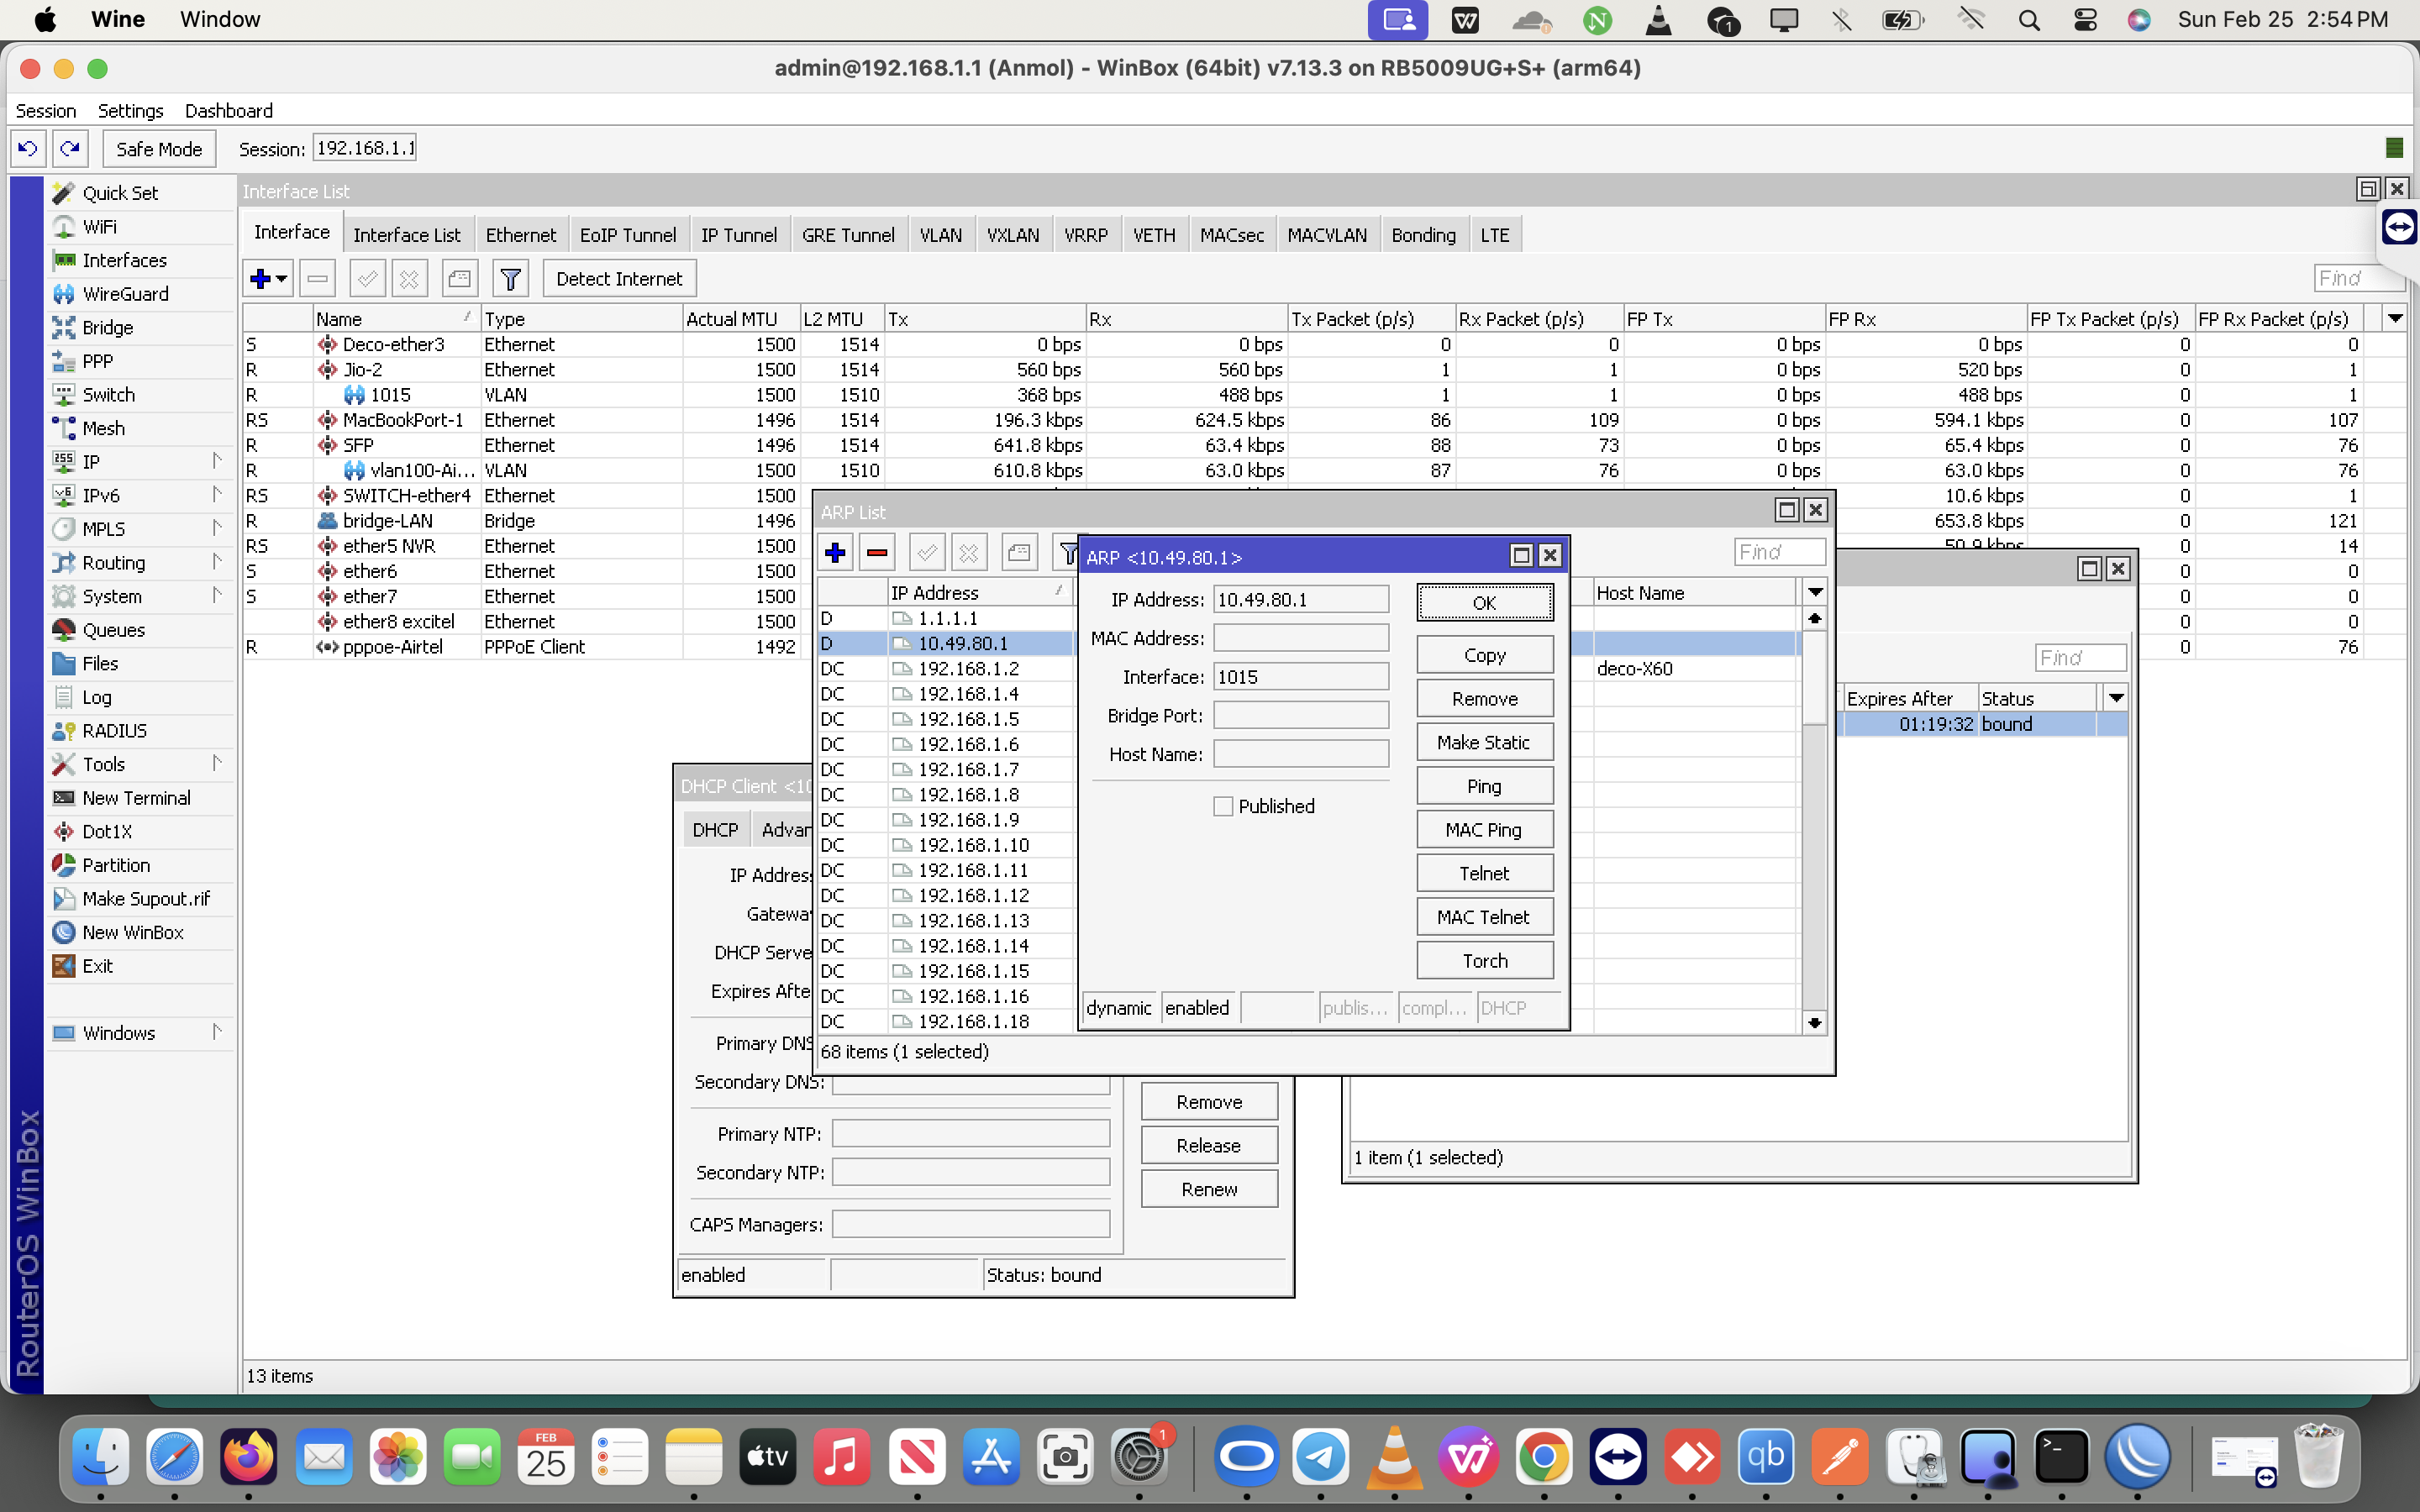Switch to the Bonding tab

tap(1424, 235)
